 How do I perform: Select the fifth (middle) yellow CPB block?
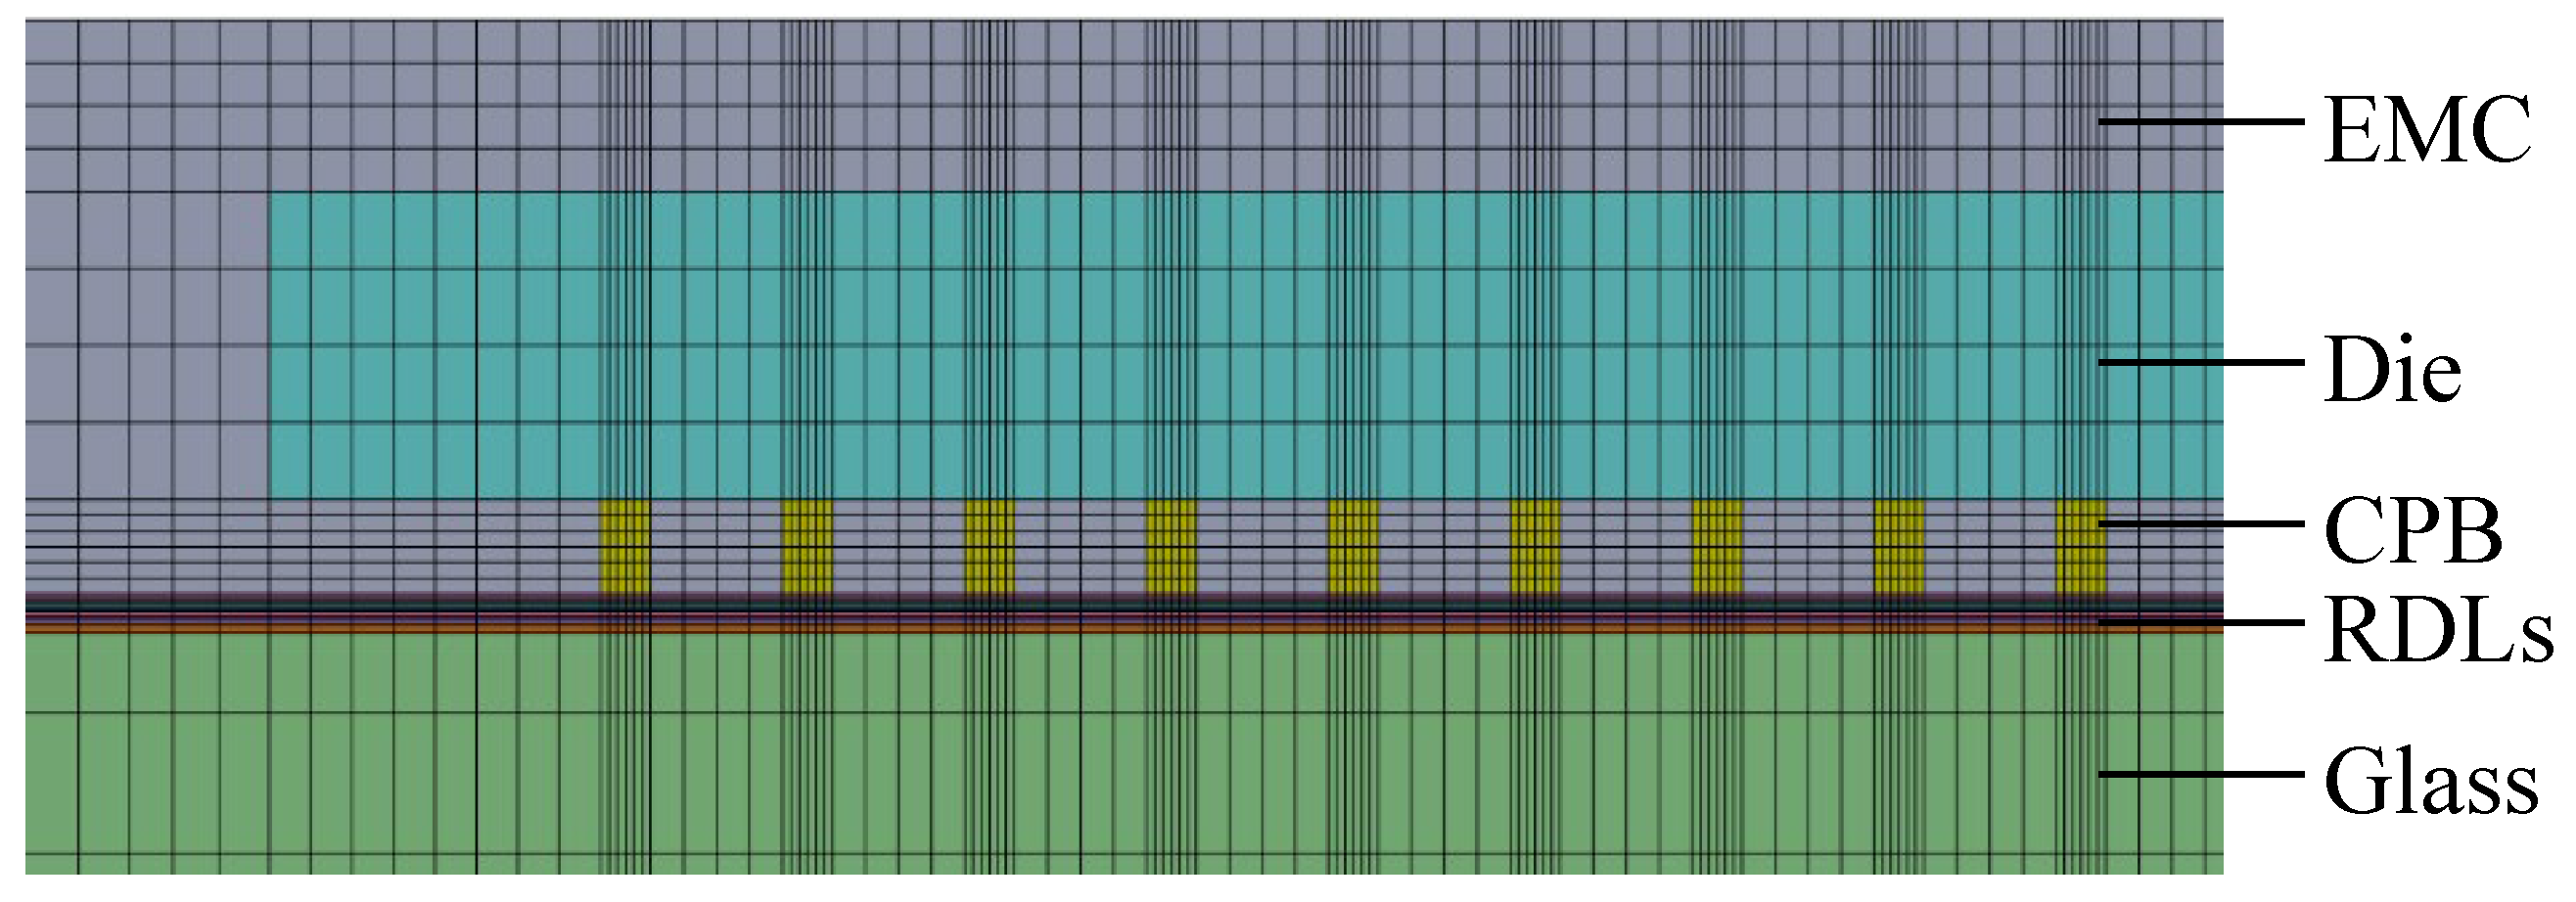pos(1353,547)
